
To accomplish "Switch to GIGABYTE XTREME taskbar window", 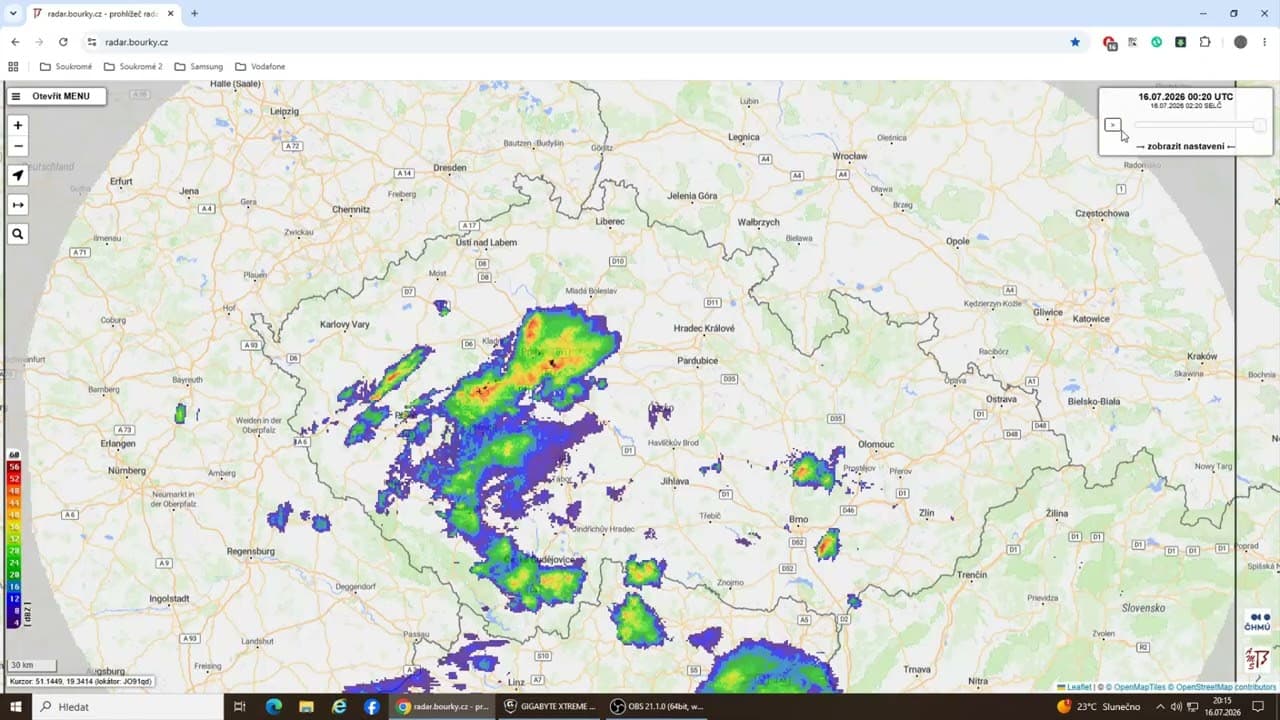I will pos(550,706).
